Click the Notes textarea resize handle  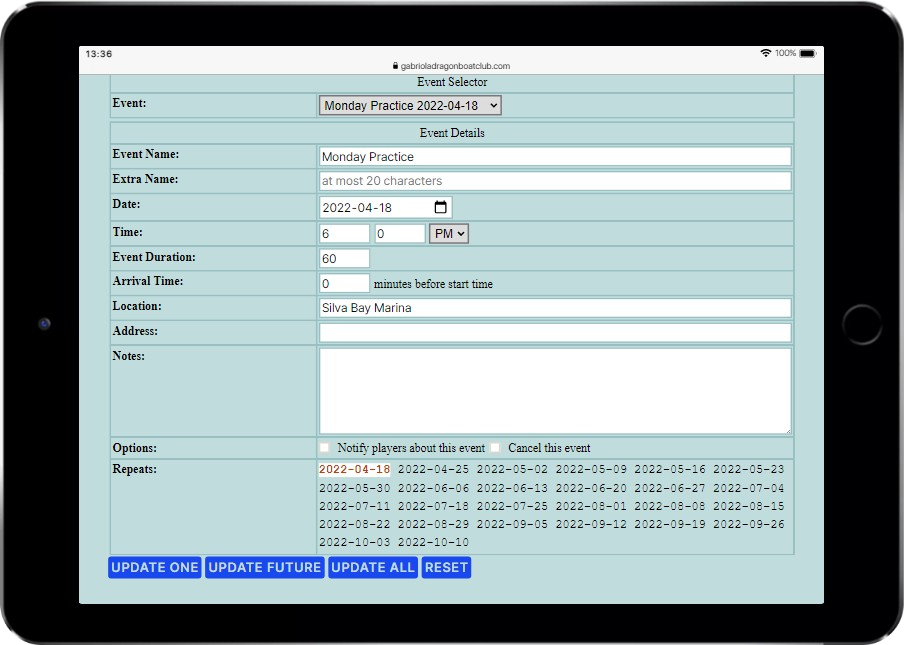click(787, 430)
